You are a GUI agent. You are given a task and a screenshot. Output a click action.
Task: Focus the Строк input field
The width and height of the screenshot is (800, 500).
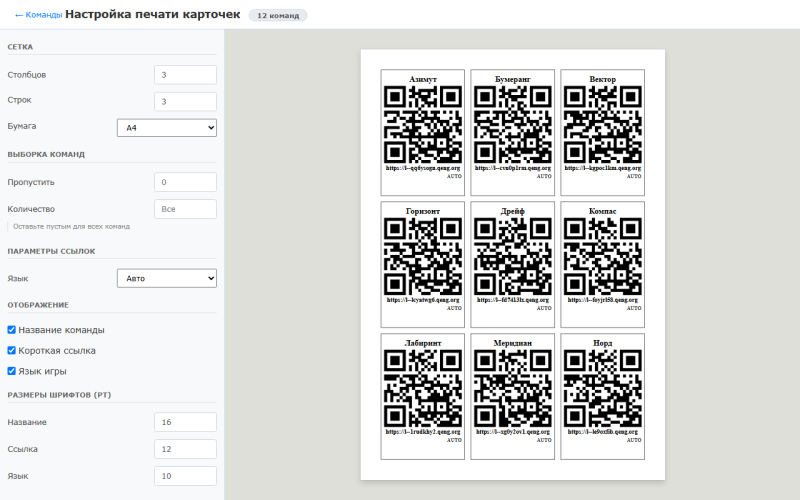185,102
